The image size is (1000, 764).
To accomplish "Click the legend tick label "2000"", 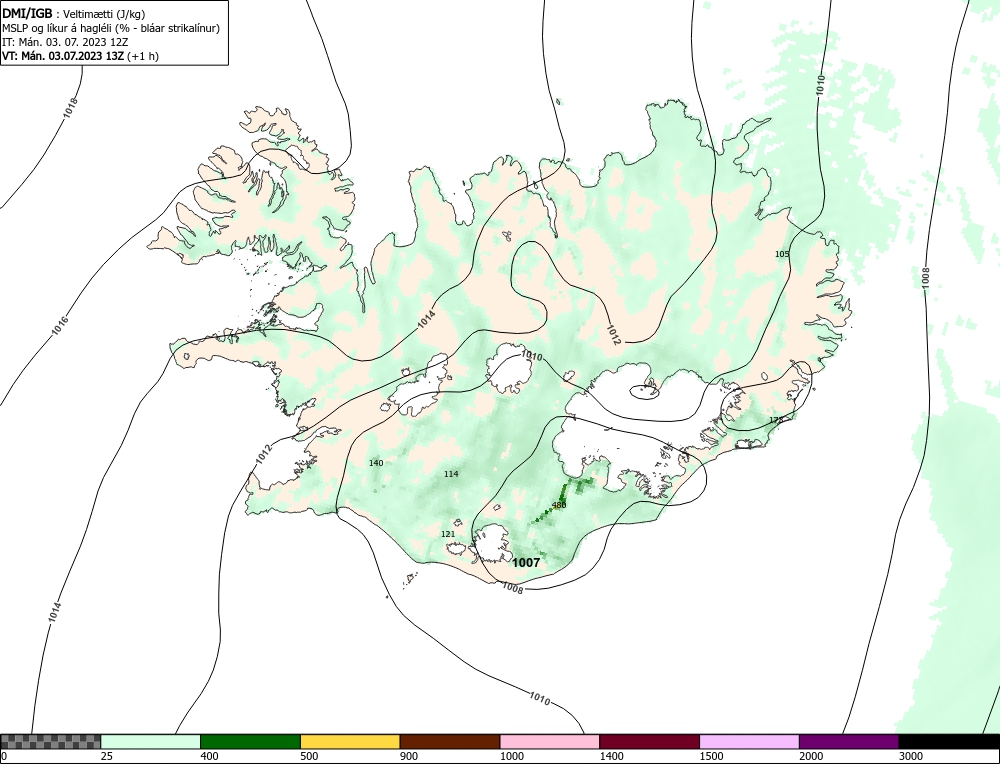I will click(811, 756).
